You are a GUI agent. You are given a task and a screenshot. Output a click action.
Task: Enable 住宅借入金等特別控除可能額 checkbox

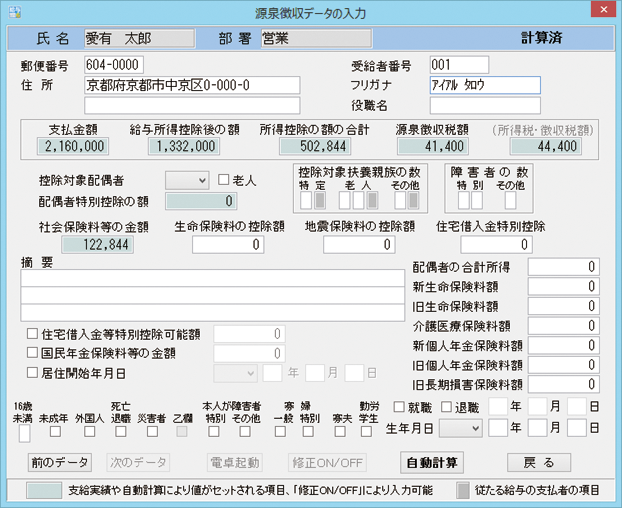click(x=33, y=334)
